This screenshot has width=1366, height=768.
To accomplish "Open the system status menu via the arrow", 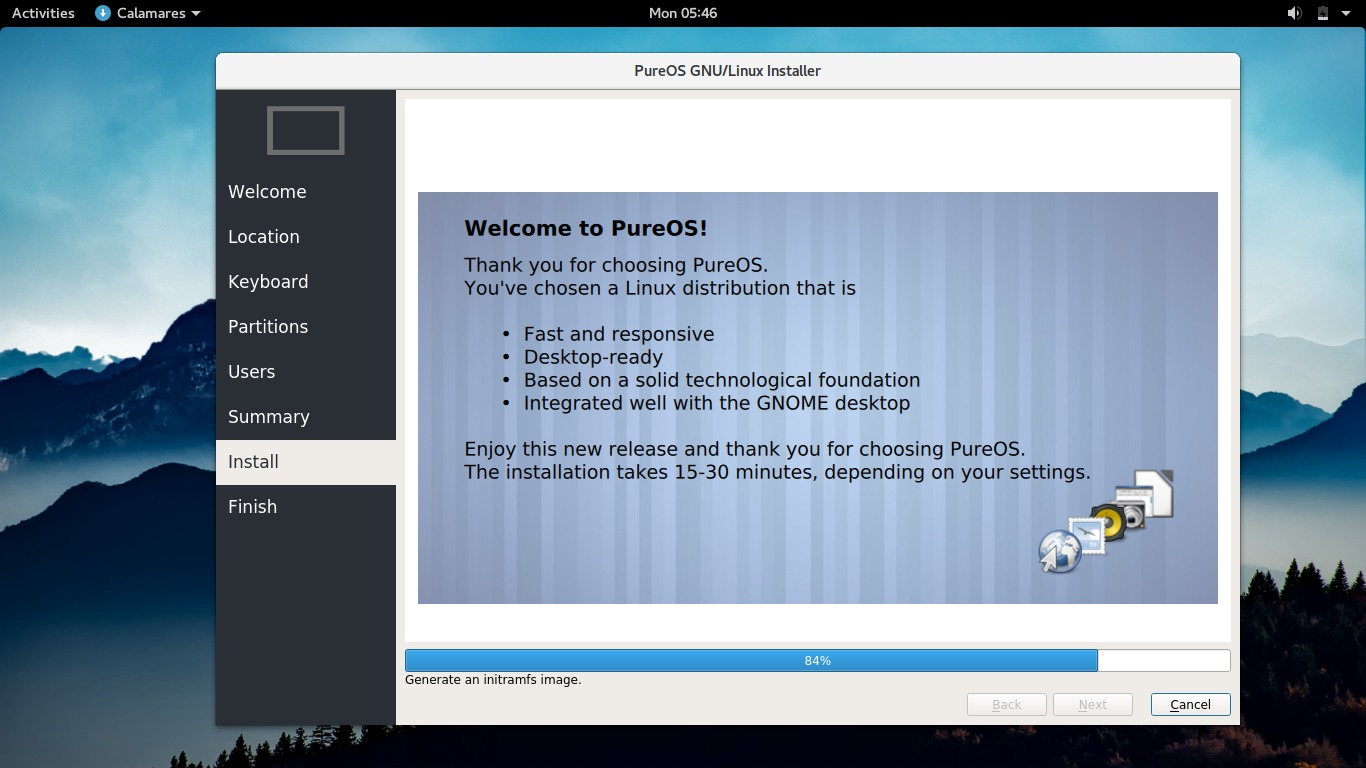I will pos(1347,13).
